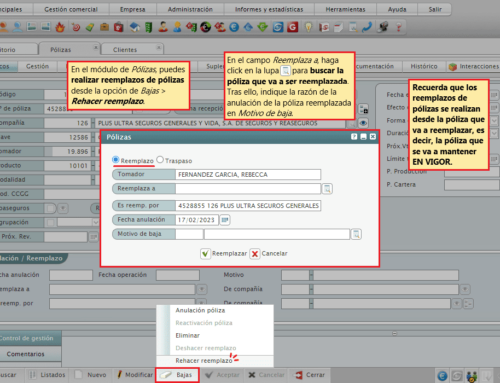Choose Anulación póliza from Bajas menu

pyautogui.click(x=200, y=310)
